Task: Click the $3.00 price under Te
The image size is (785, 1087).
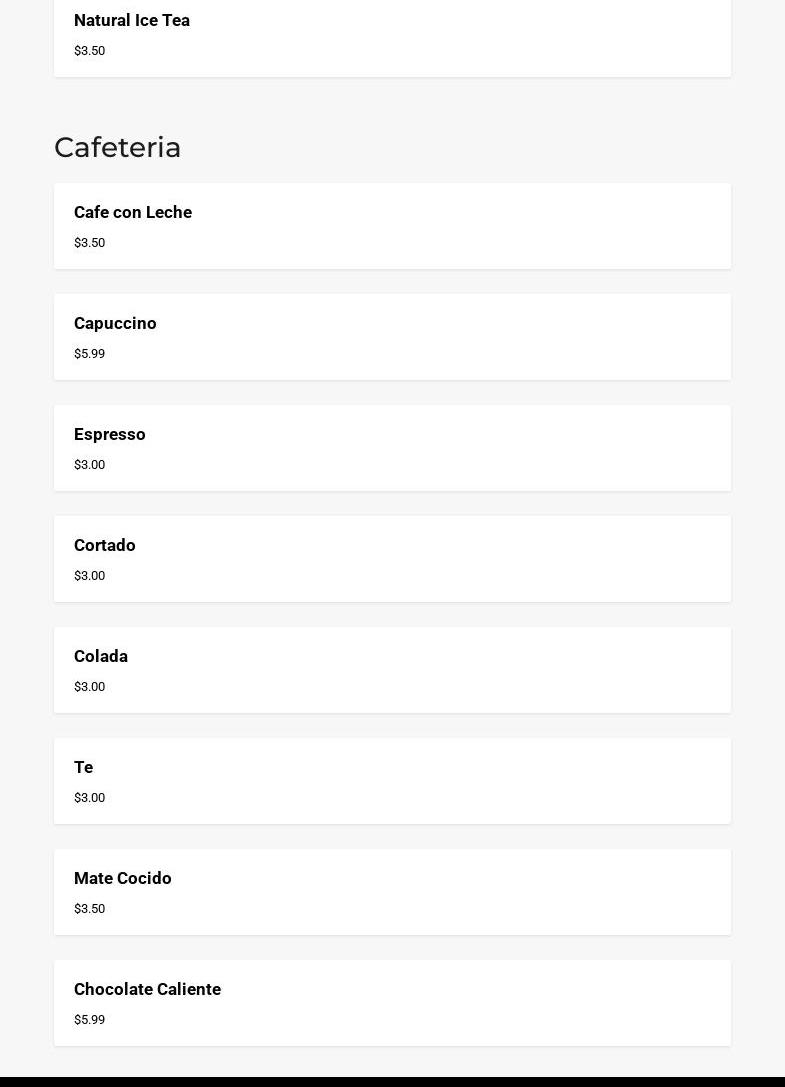Action: [89, 797]
